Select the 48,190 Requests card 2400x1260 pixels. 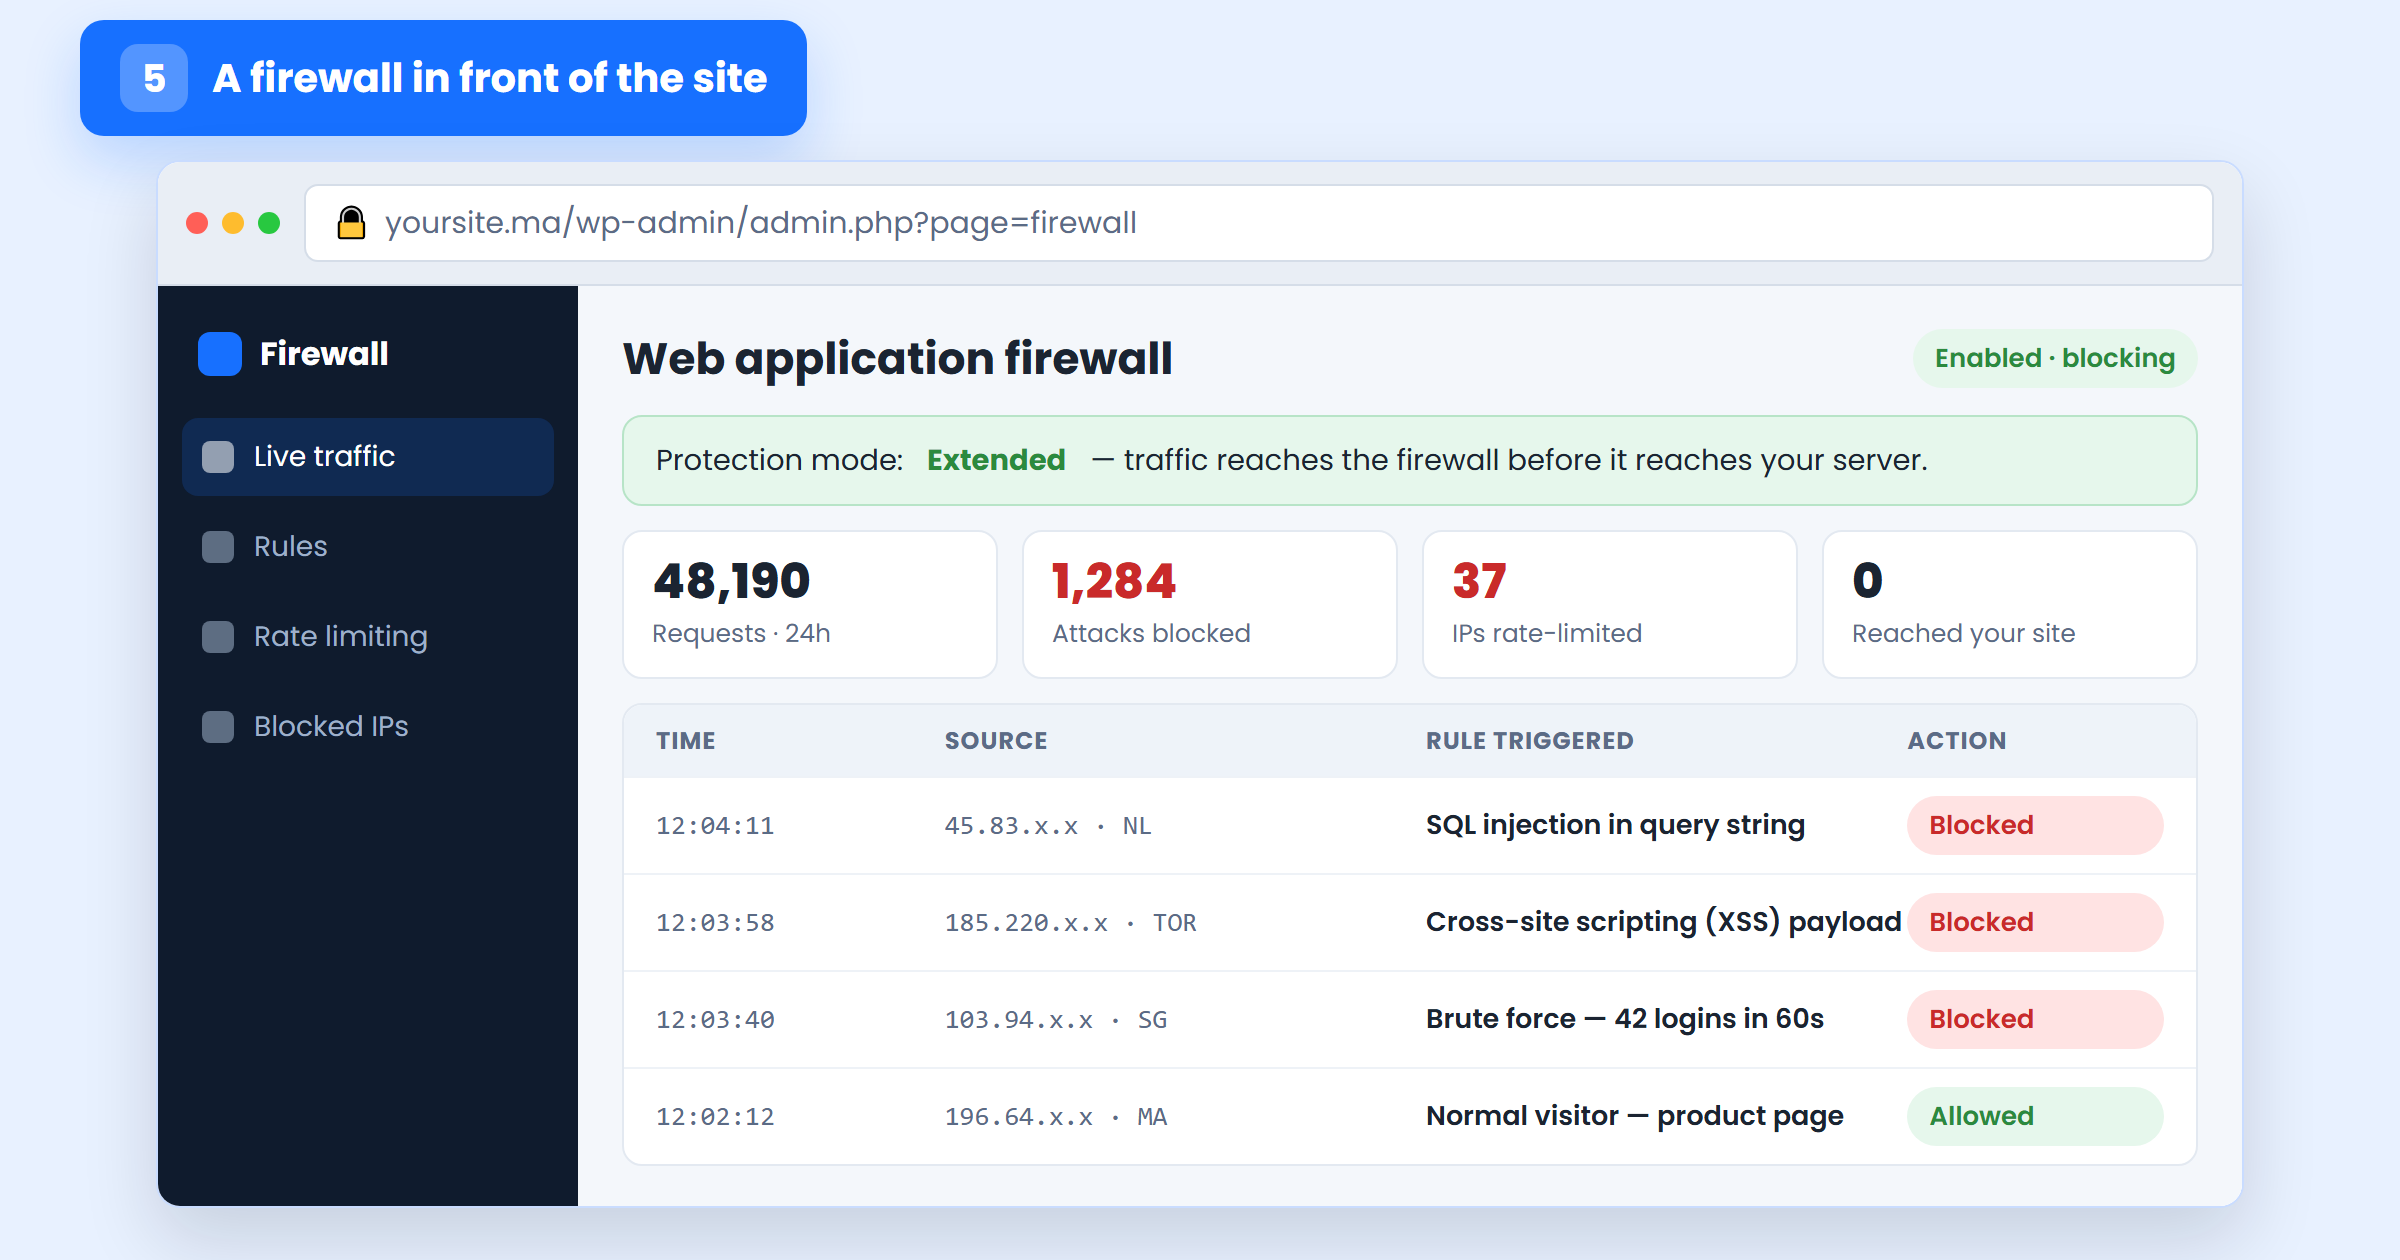click(810, 604)
